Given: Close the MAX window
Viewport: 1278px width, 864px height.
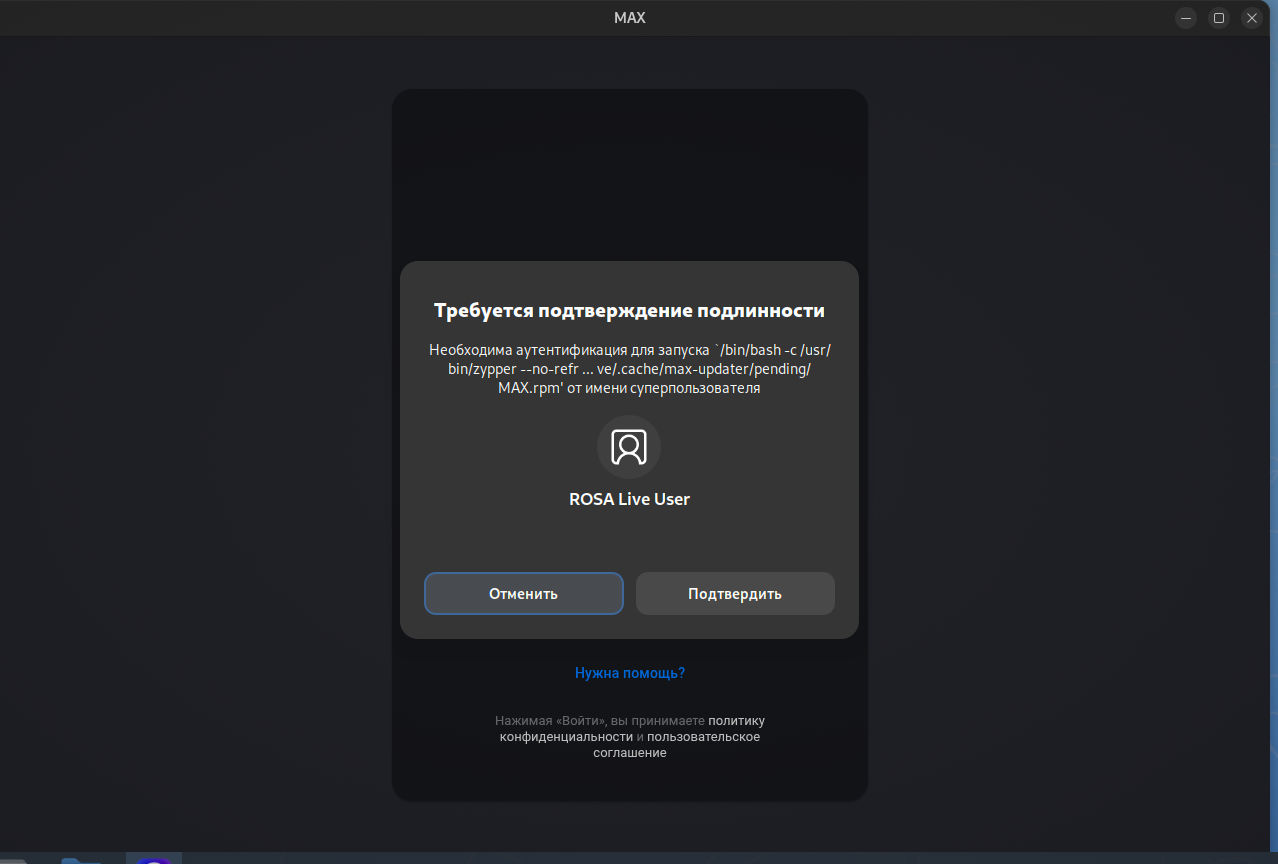Looking at the screenshot, I should tap(1252, 18).
